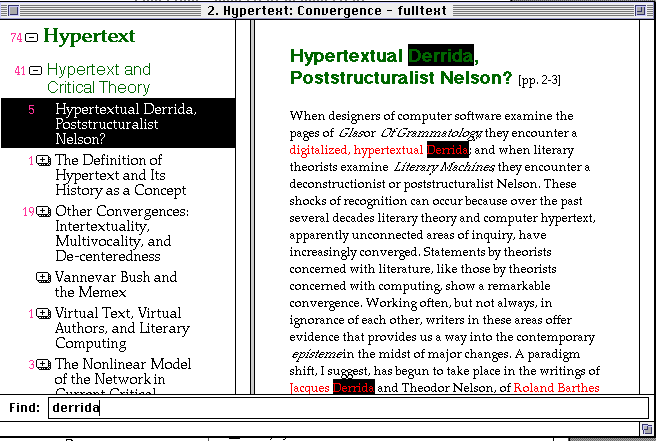Click the window title '2. Hypertext: Convergence - fulltext'
656x441 pixels.
(327, 10)
